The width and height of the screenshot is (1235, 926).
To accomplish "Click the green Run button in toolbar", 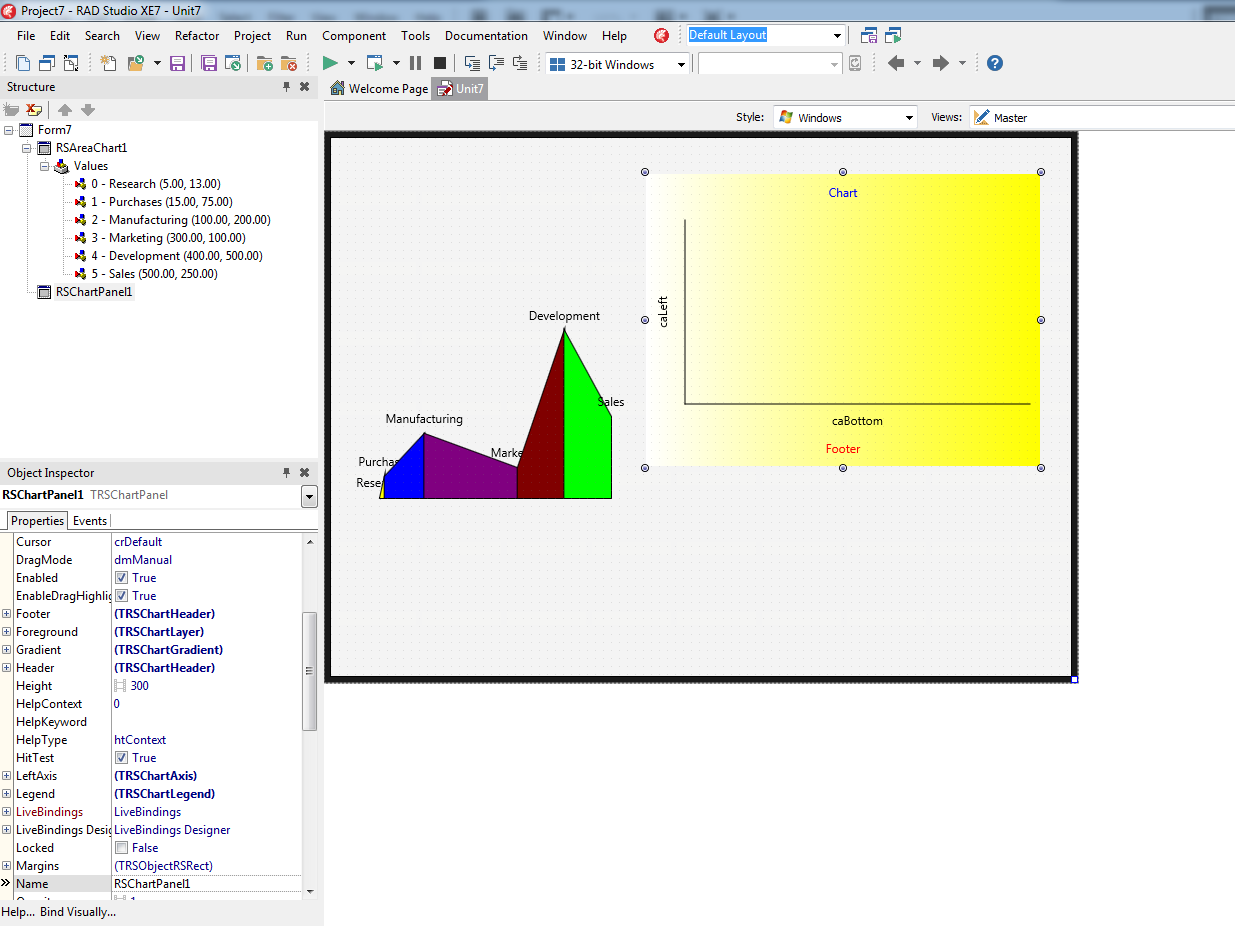I will (330, 64).
